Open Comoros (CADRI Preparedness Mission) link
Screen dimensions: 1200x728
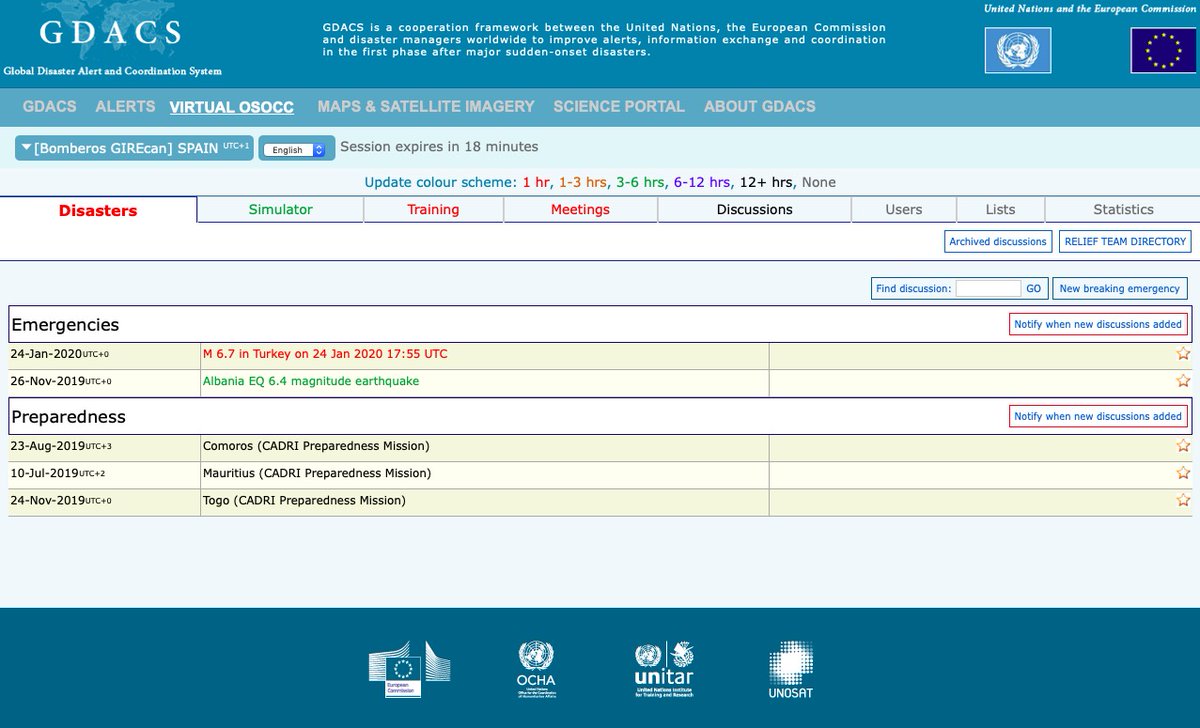point(316,446)
